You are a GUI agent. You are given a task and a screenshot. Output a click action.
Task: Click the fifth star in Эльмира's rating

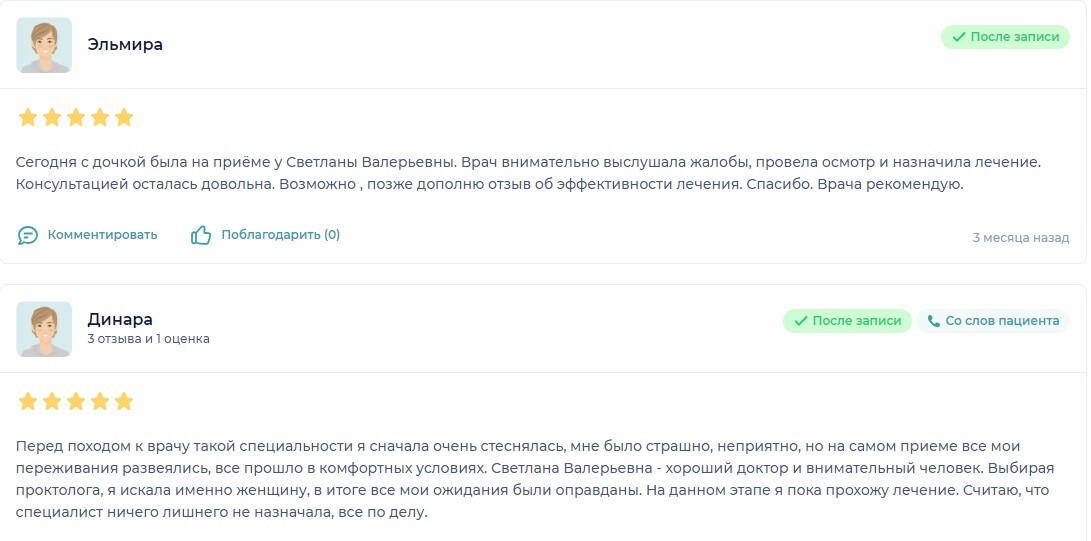click(x=124, y=118)
